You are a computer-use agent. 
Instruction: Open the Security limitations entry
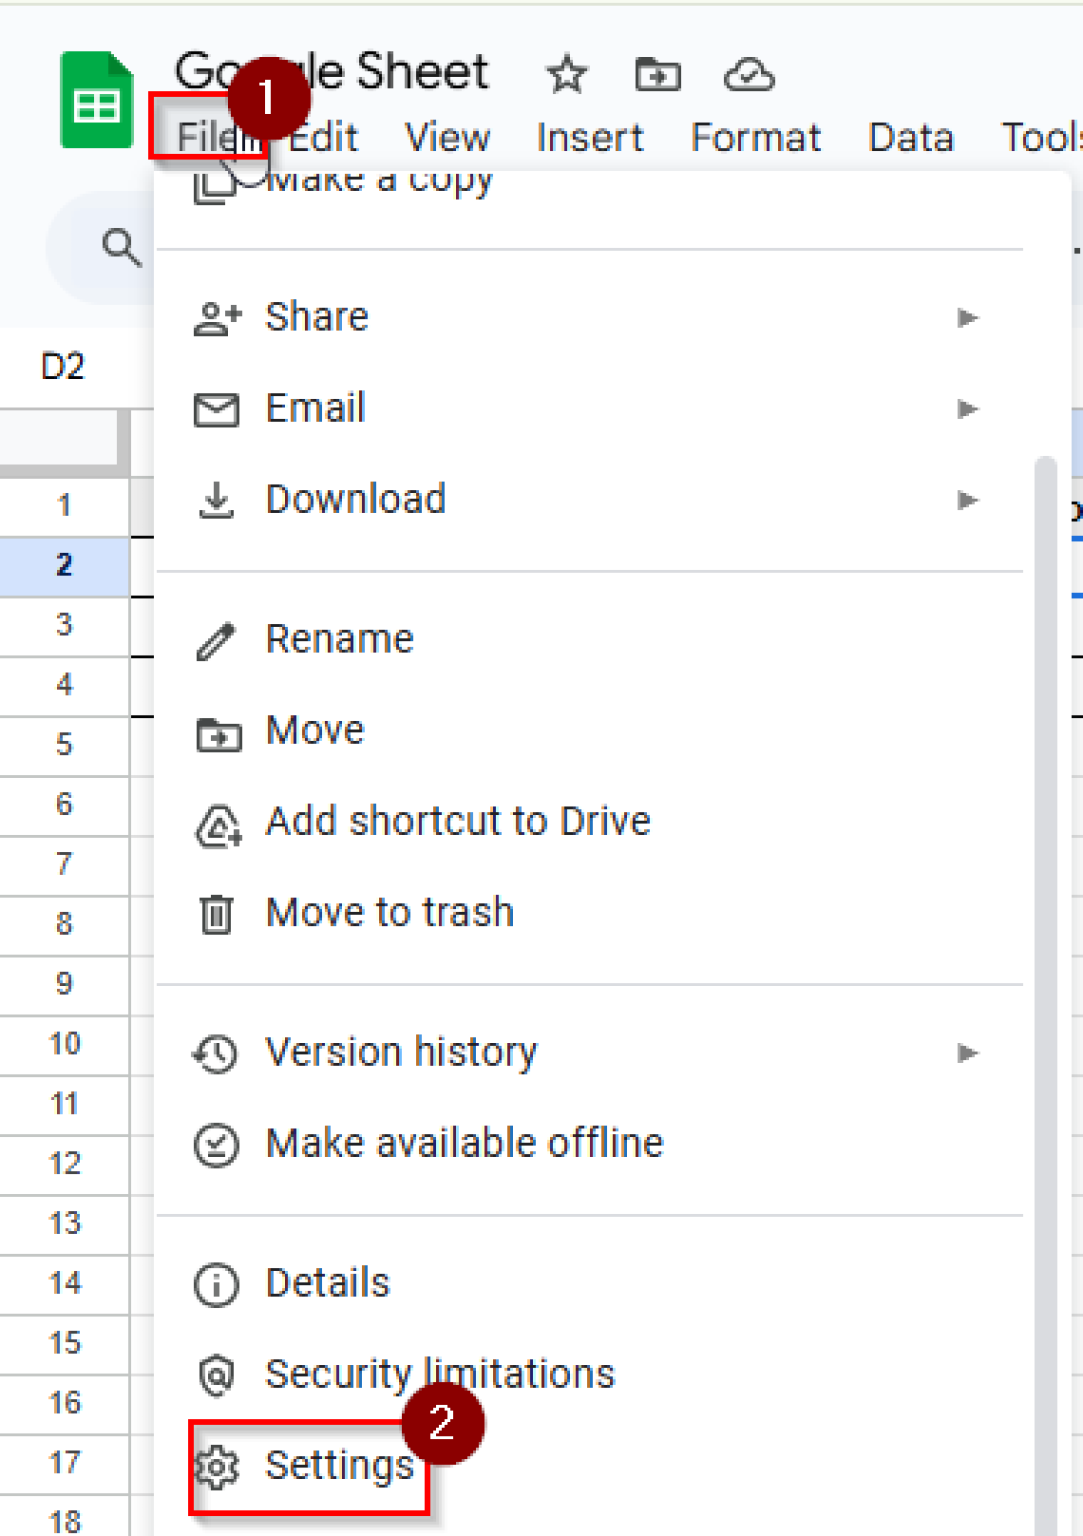point(439,1373)
